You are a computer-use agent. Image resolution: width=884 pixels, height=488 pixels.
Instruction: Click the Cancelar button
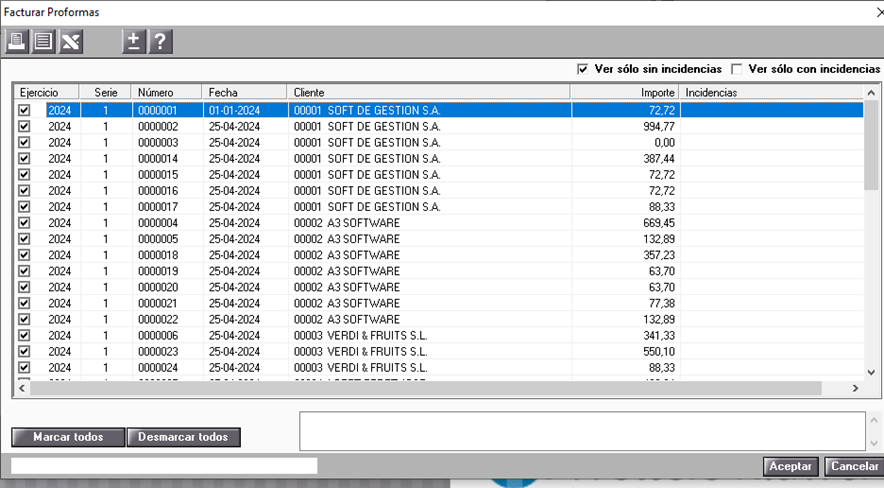click(x=854, y=466)
